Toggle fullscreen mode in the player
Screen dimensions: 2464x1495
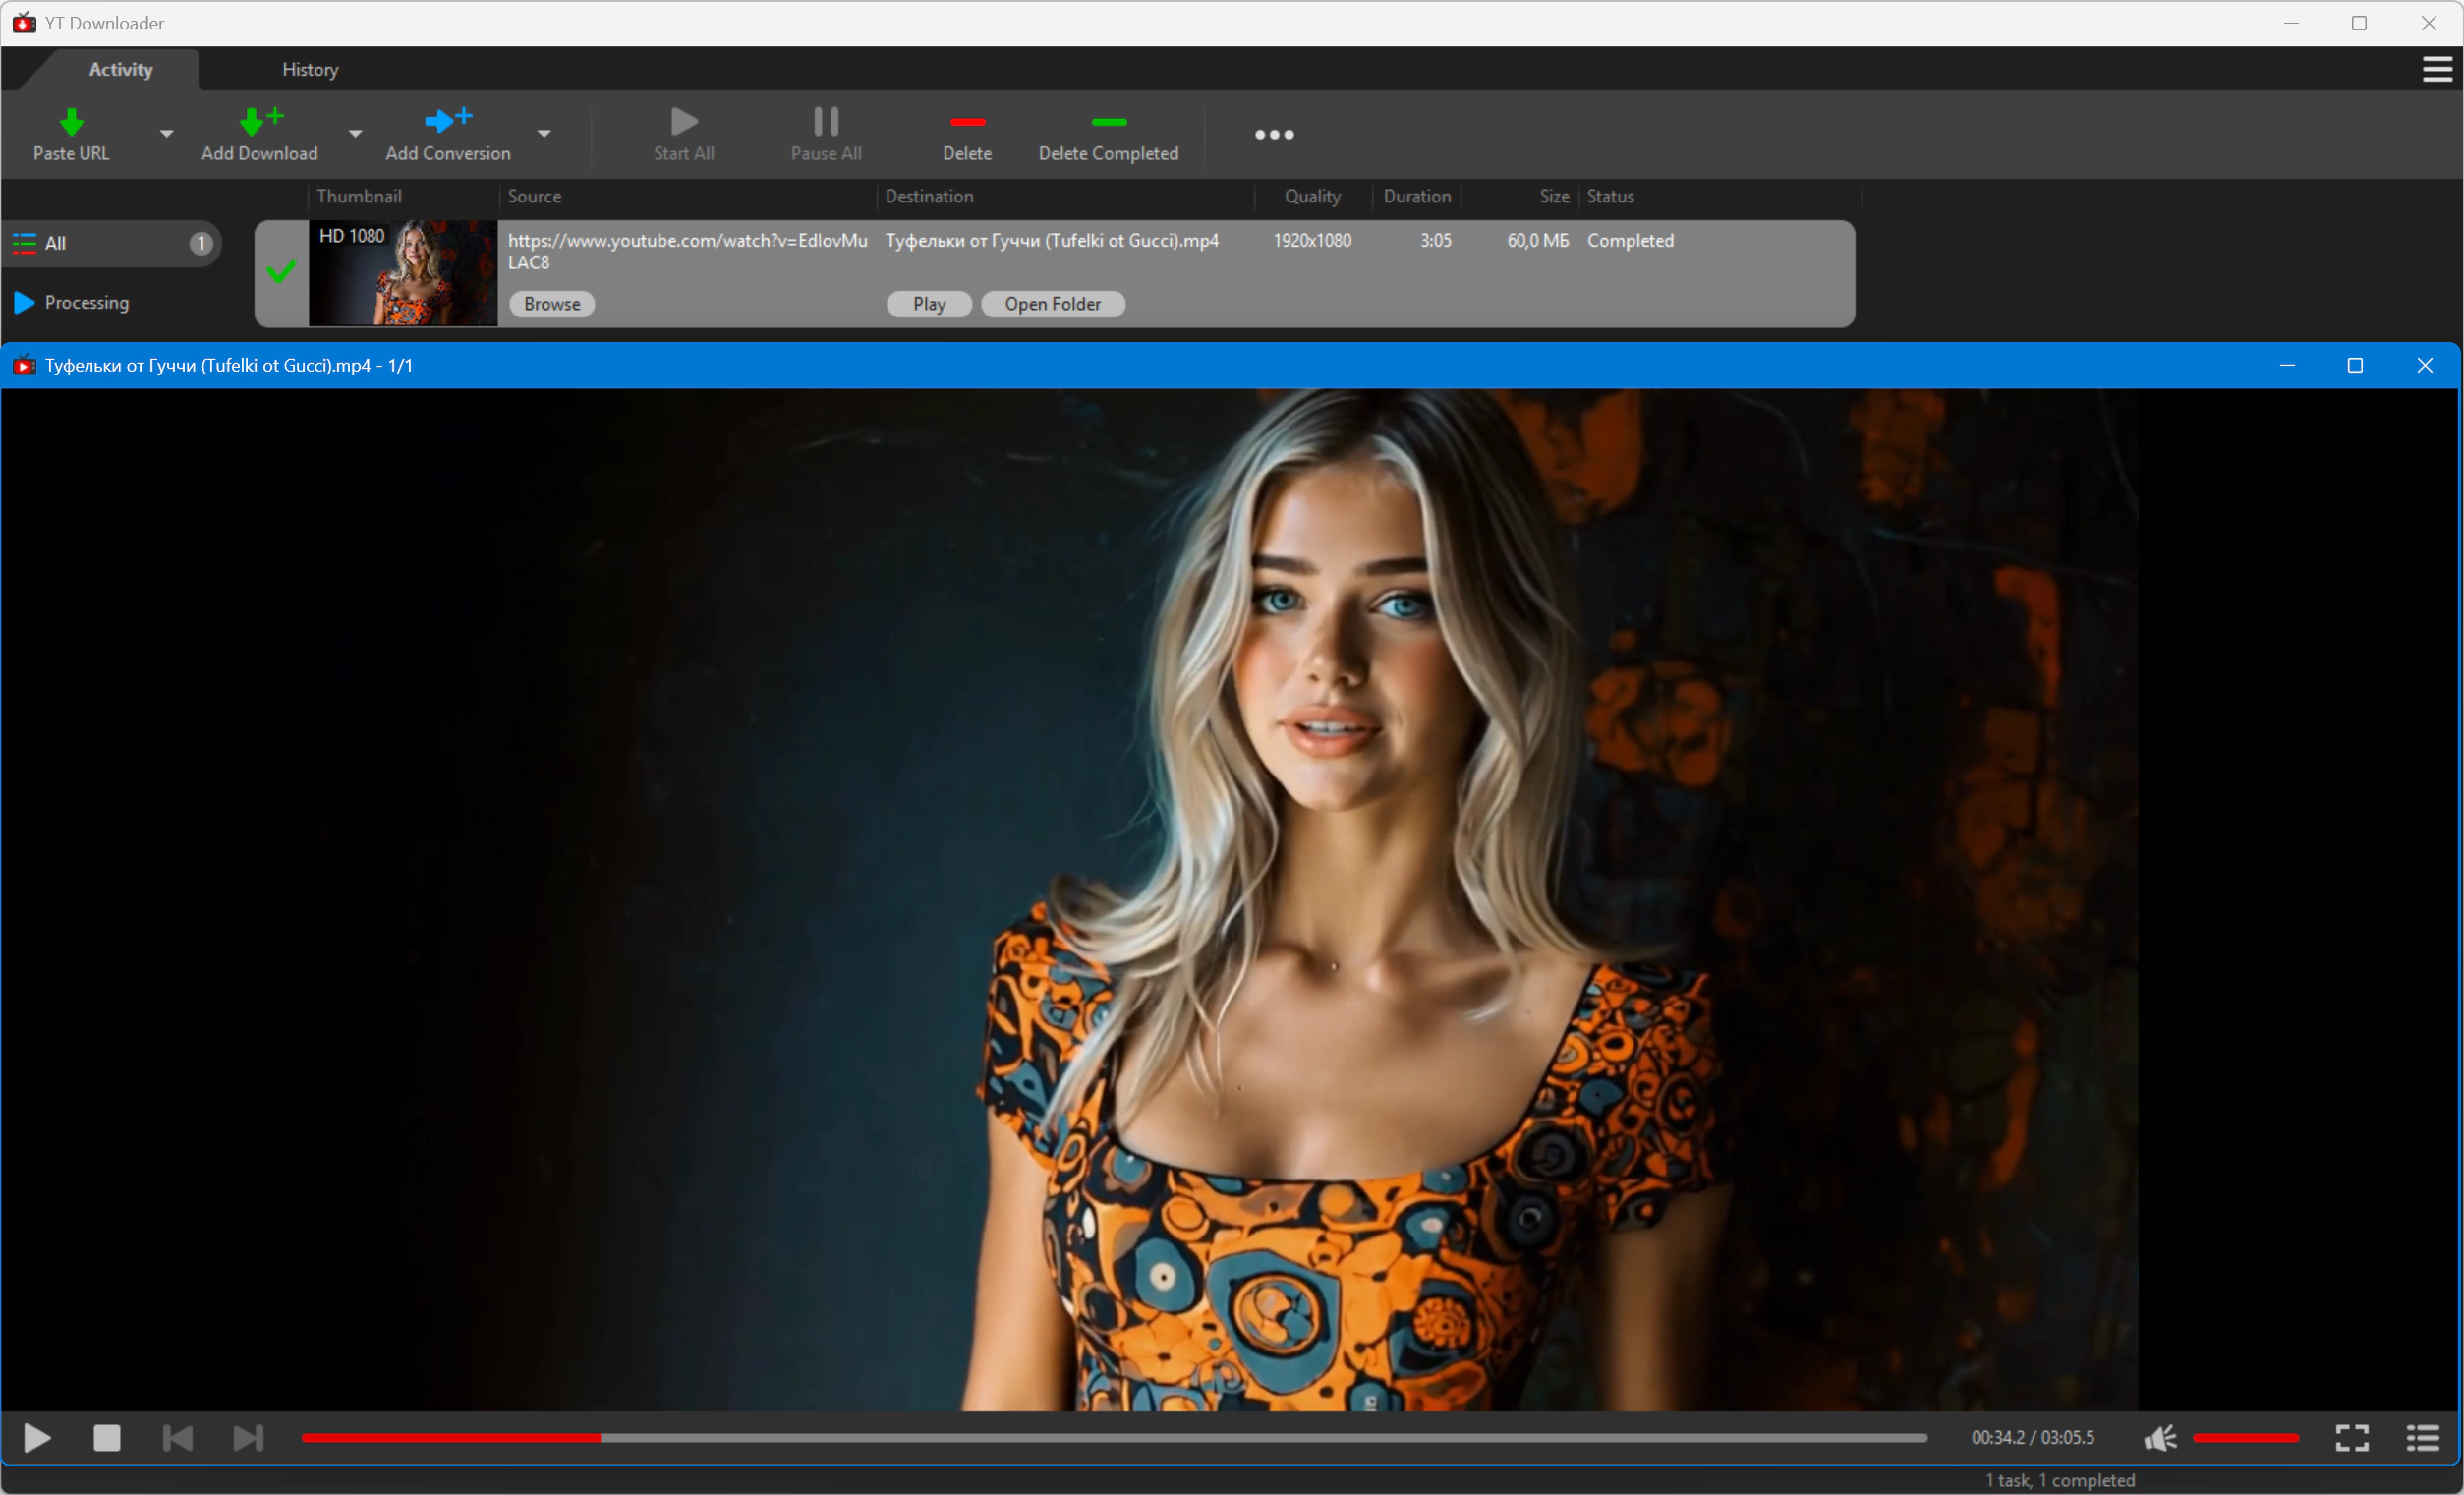click(2352, 1437)
